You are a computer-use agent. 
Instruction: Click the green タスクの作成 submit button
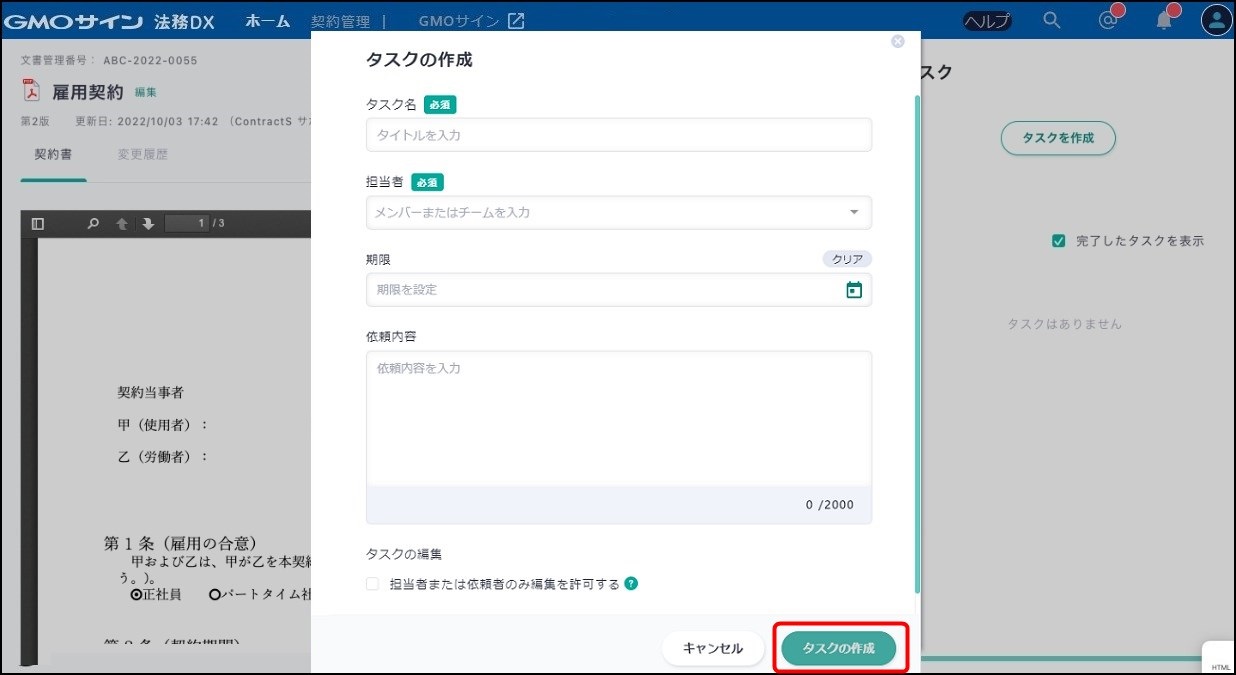coord(839,648)
